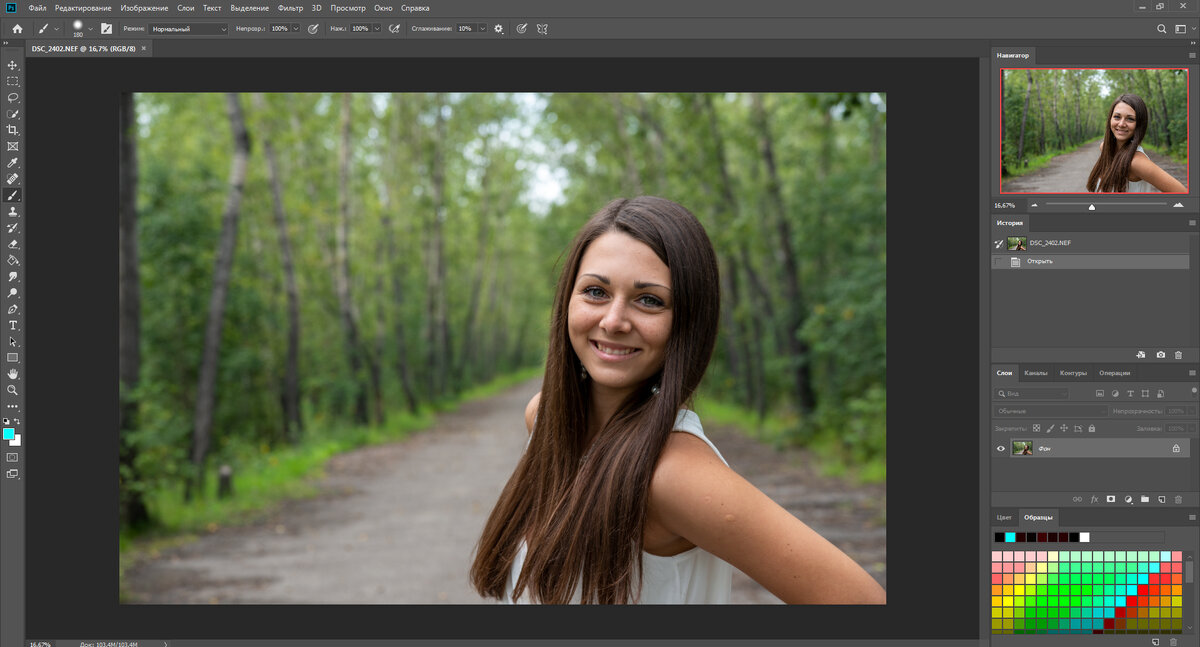This screenshot has height=647, width=1200.
Task: Open the Режим blend mode dropdown
Action: click(189, 29)
